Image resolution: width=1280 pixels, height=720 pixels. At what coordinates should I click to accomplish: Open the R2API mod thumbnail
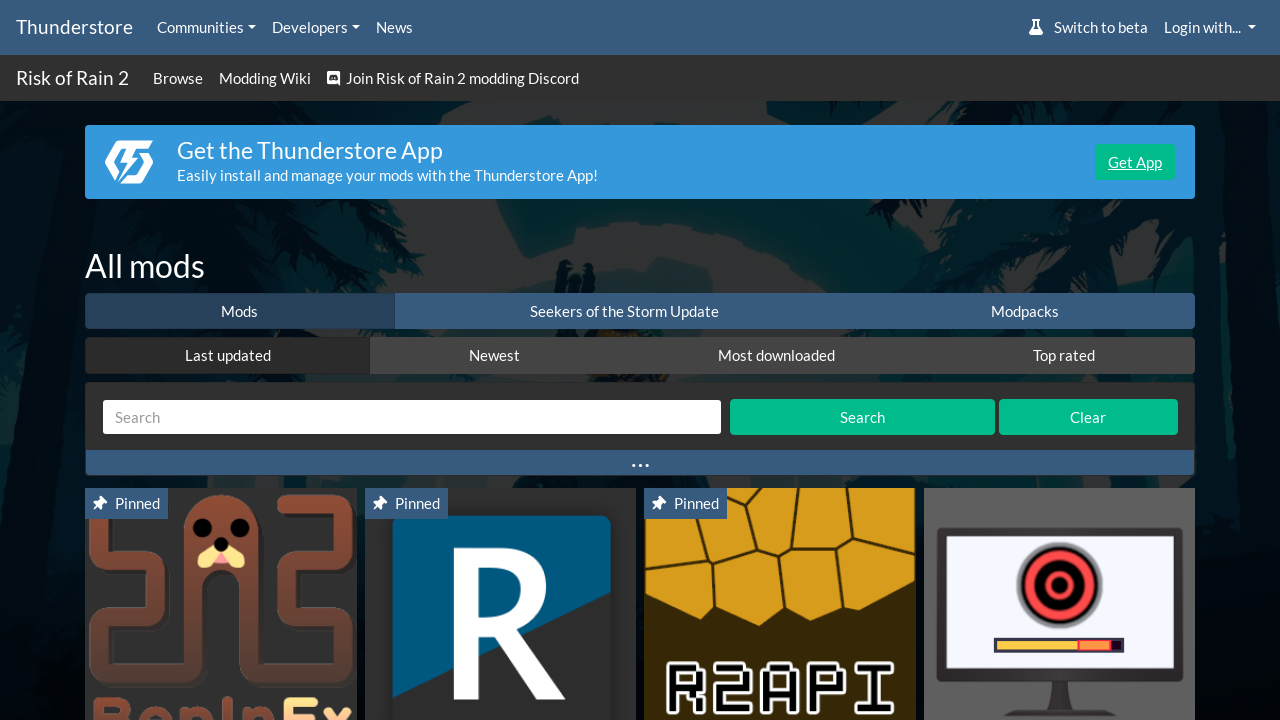[780, 604]
